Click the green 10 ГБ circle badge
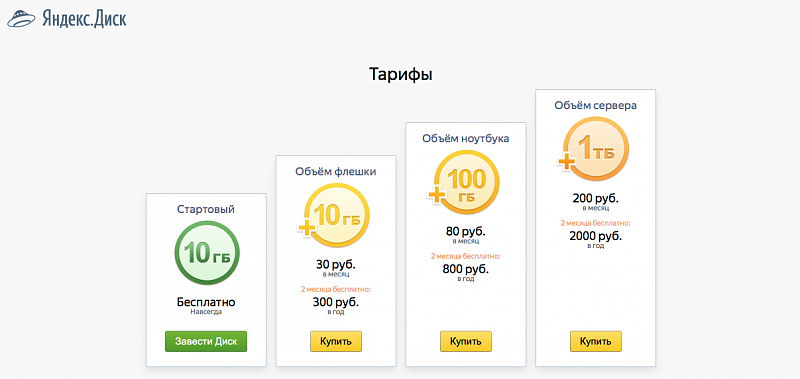 pyautogui.click(x=207, y=253)
